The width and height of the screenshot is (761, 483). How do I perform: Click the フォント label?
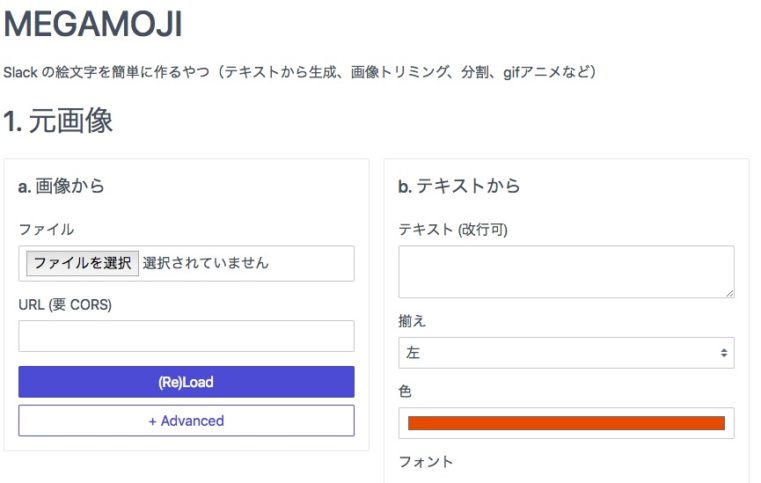[426, 462]
